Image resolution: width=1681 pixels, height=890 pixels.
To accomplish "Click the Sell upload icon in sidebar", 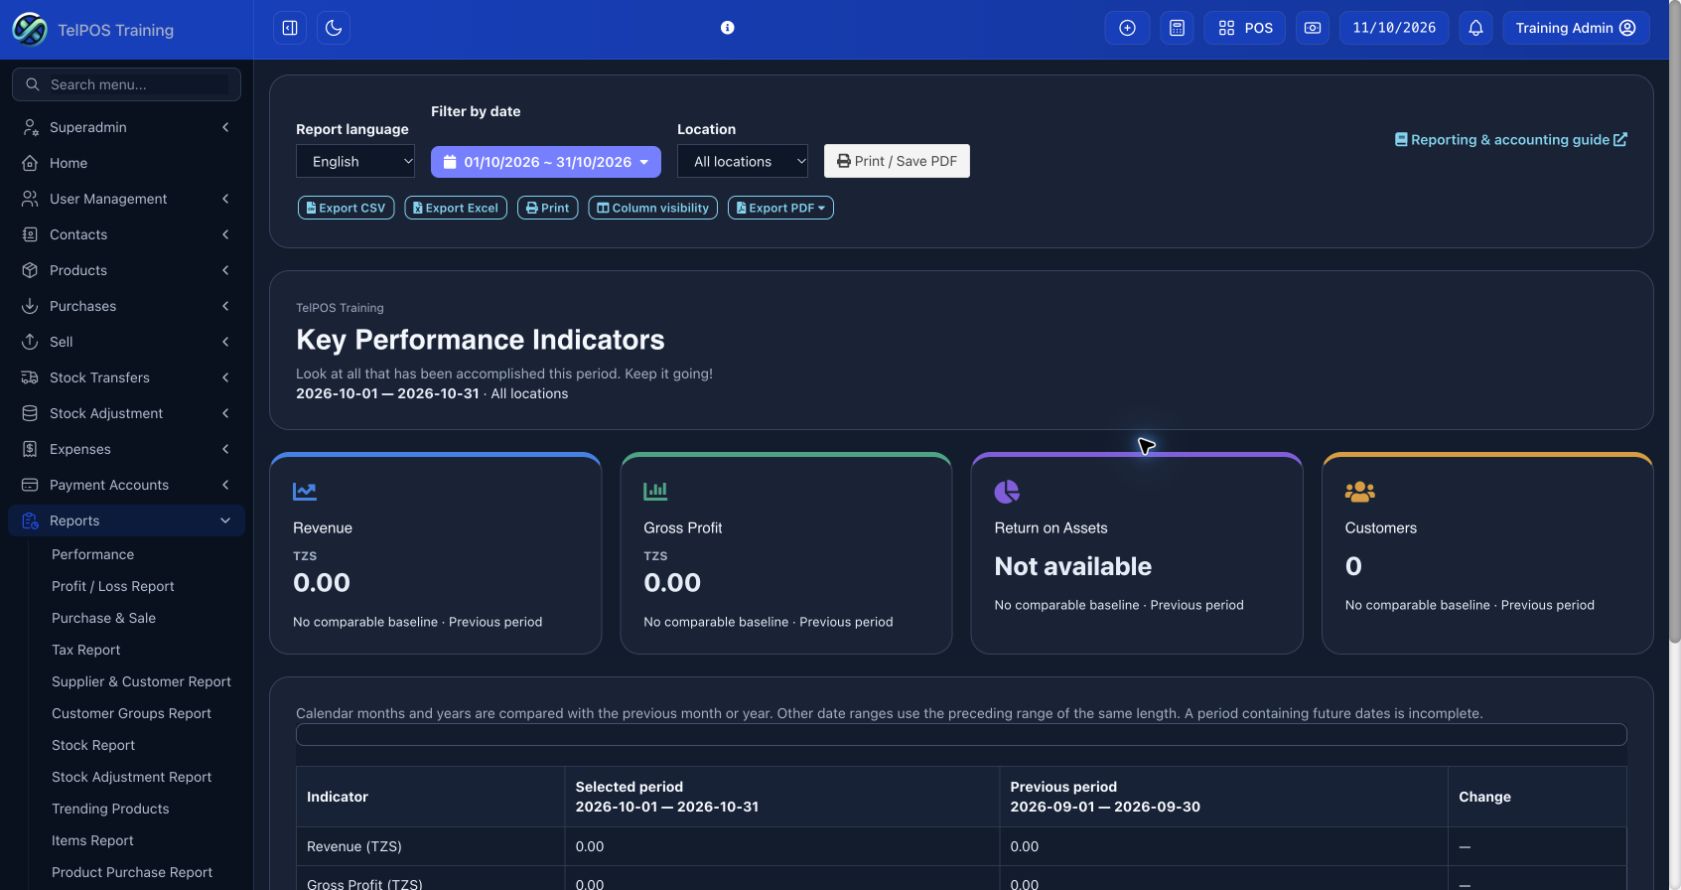I will 30,342.
